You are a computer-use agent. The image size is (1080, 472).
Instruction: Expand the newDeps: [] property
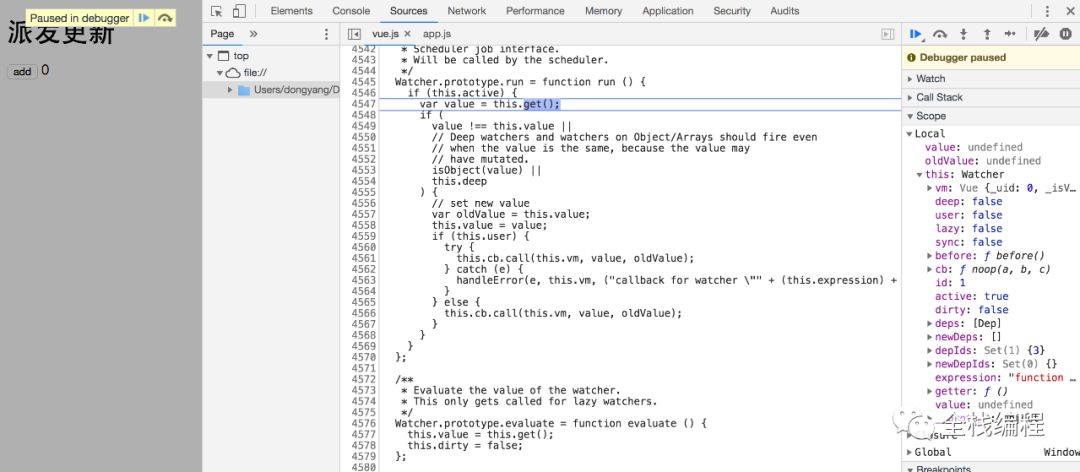click(929, 337)
